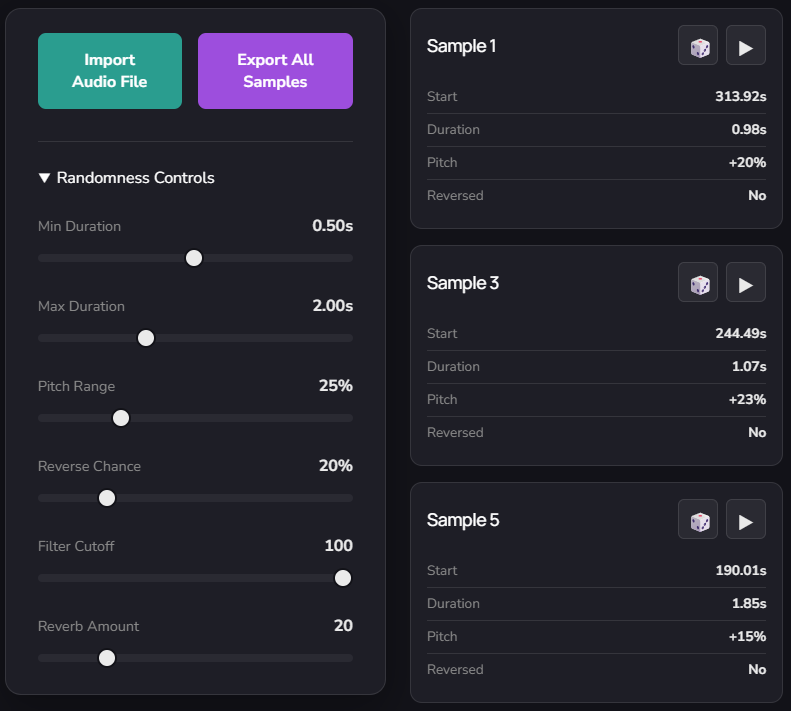This screenshot has height=711, width=791.
Task: Click the Max Duration slider knob
Action: click(146, 338)
